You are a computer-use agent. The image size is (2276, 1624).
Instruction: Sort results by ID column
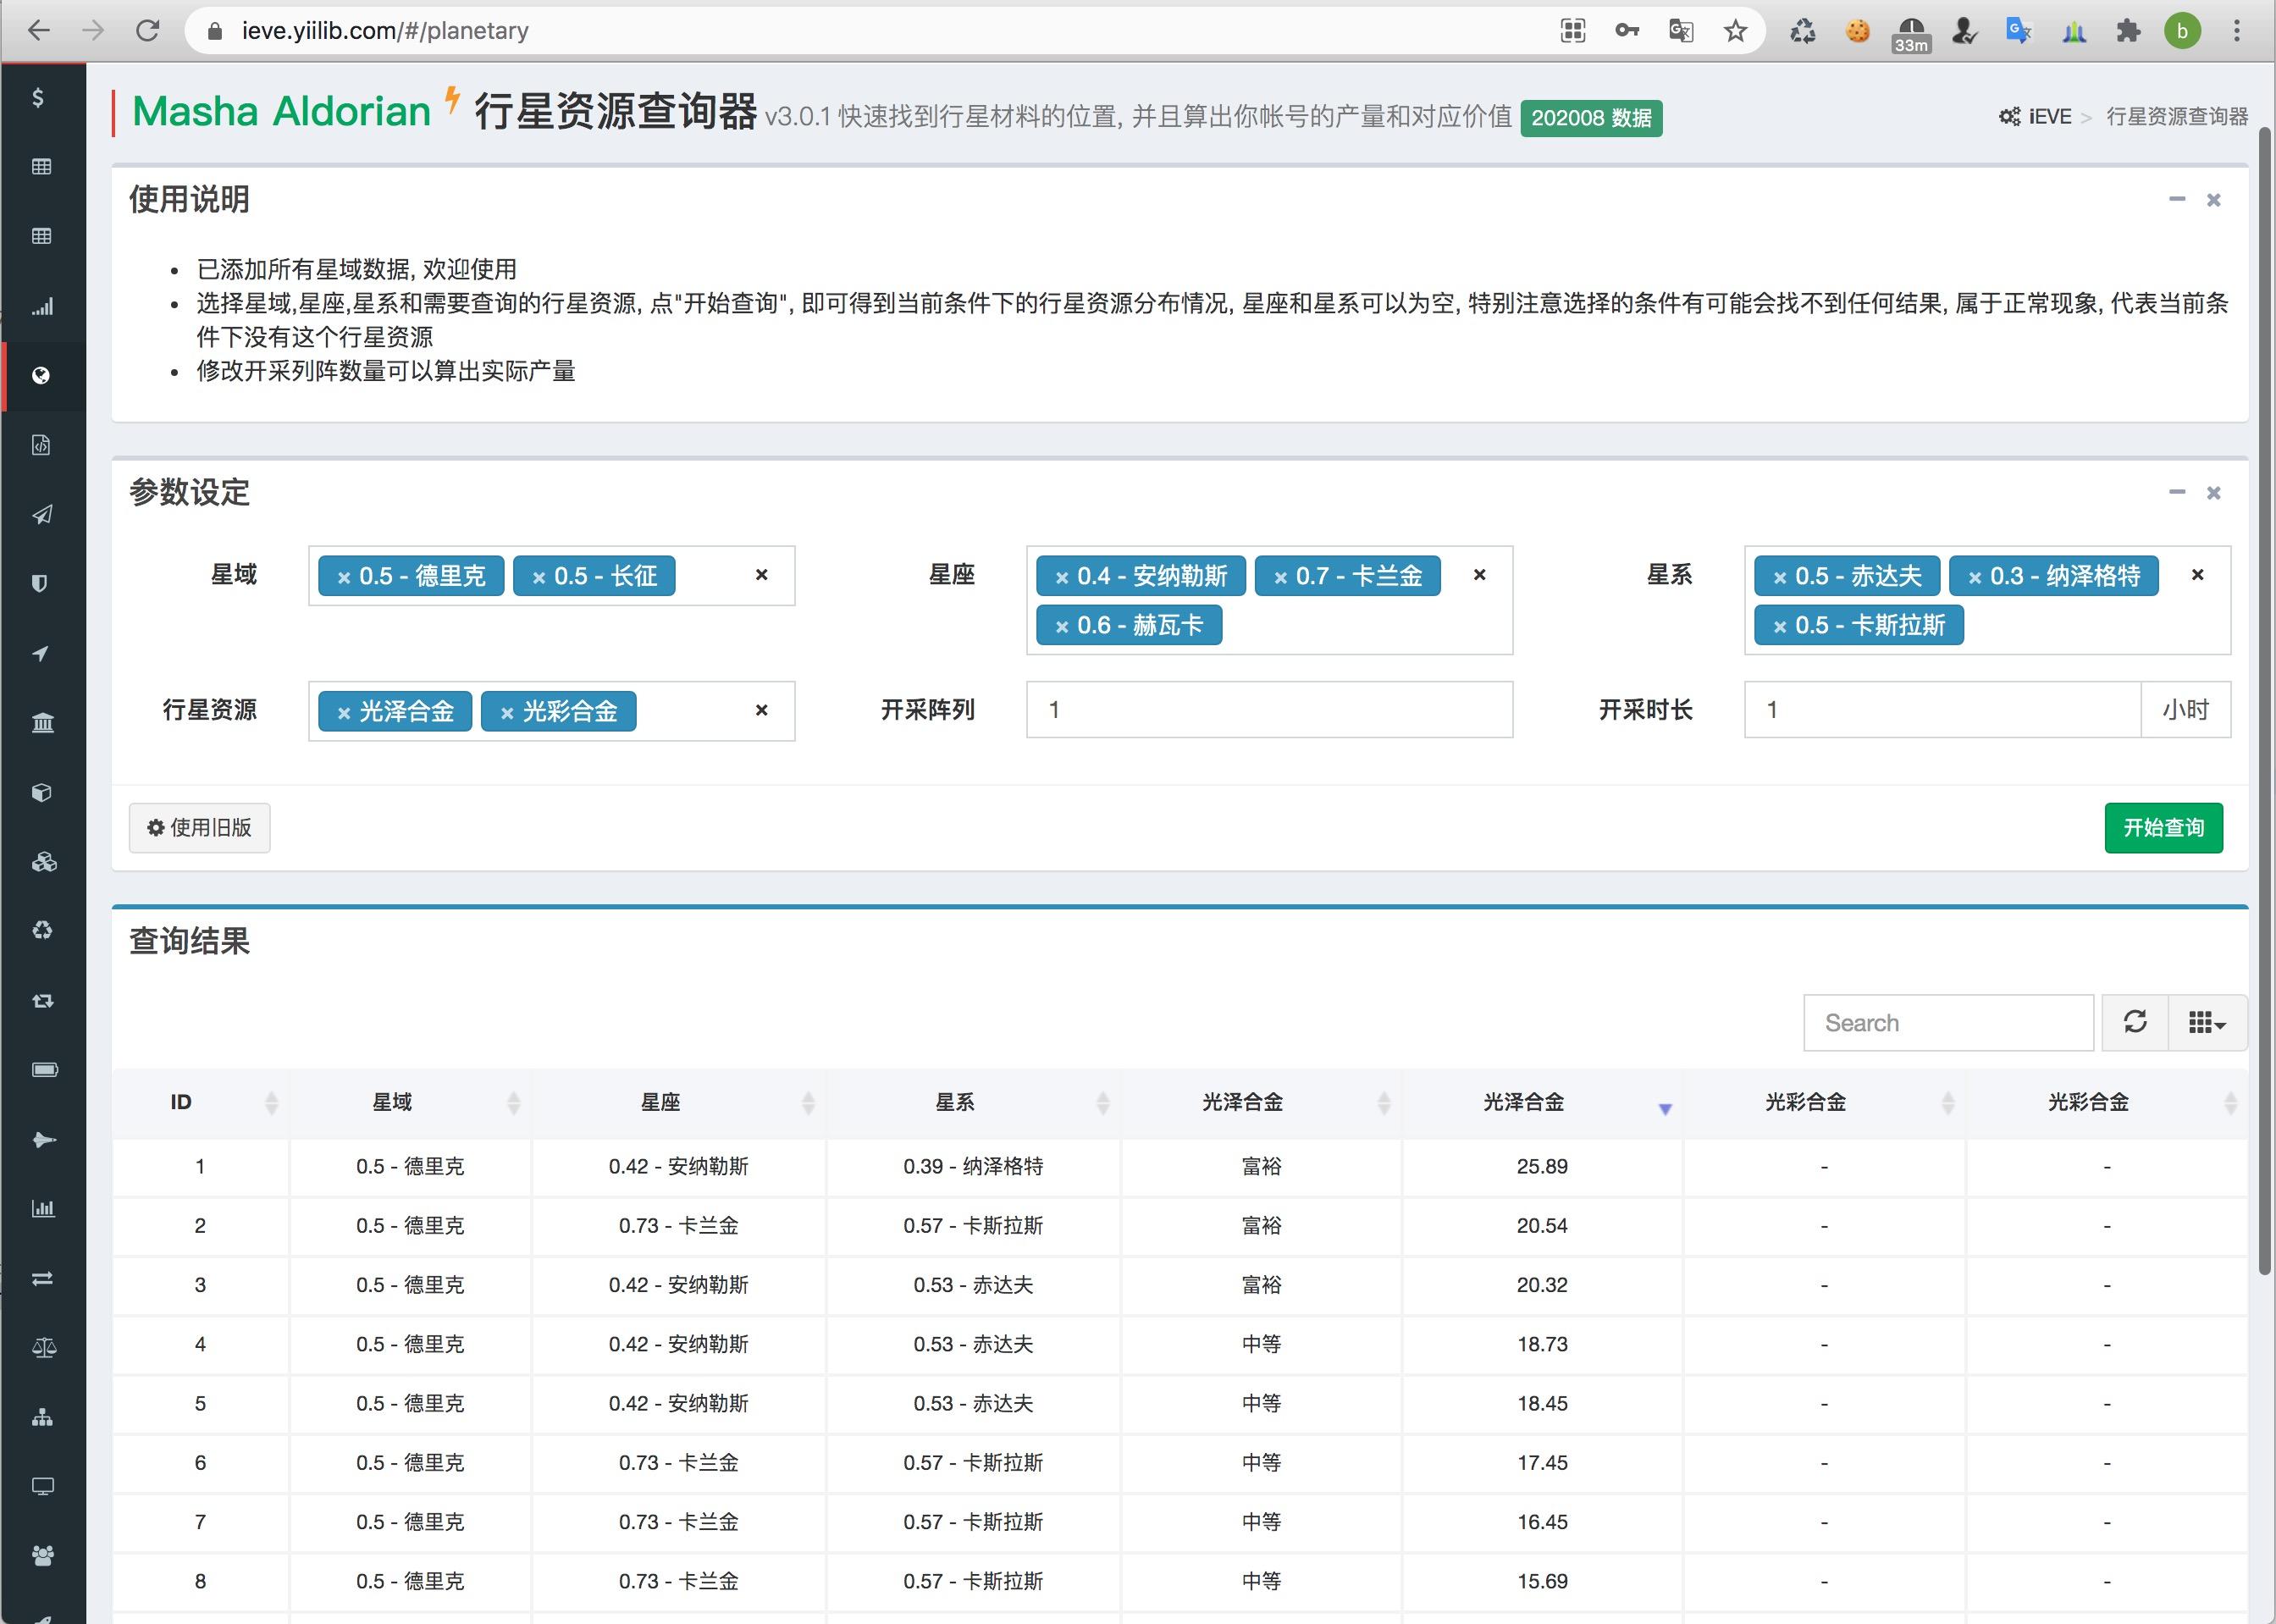pos(200,1103)
